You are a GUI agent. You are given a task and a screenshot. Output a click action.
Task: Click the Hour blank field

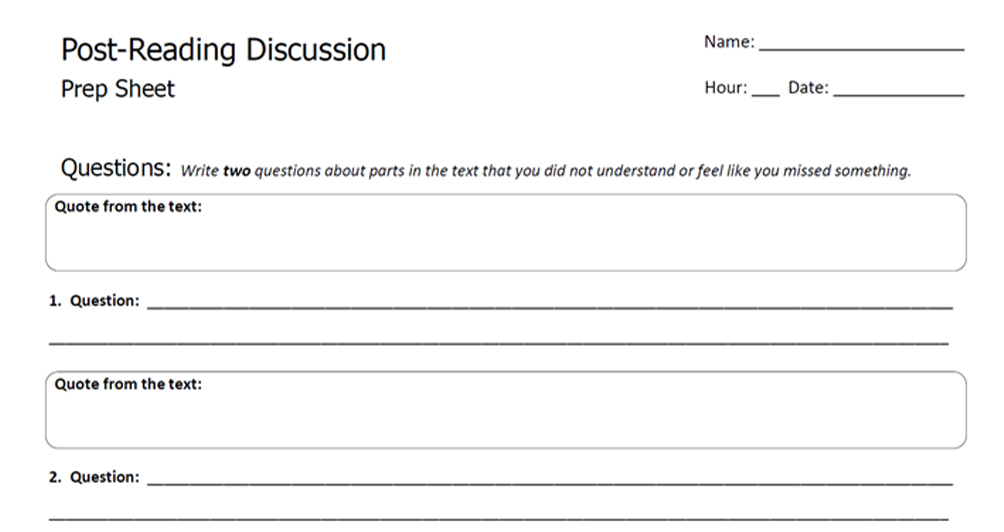click(x=764, y=91)
